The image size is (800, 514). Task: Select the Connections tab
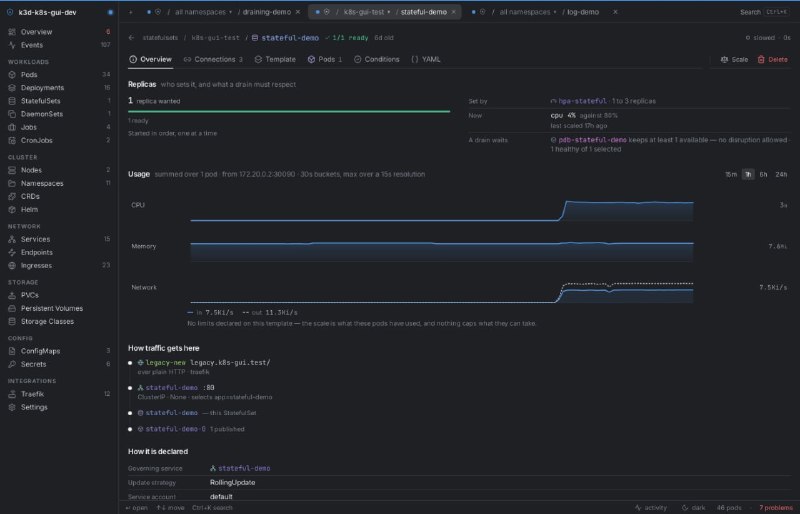(213, 59)
